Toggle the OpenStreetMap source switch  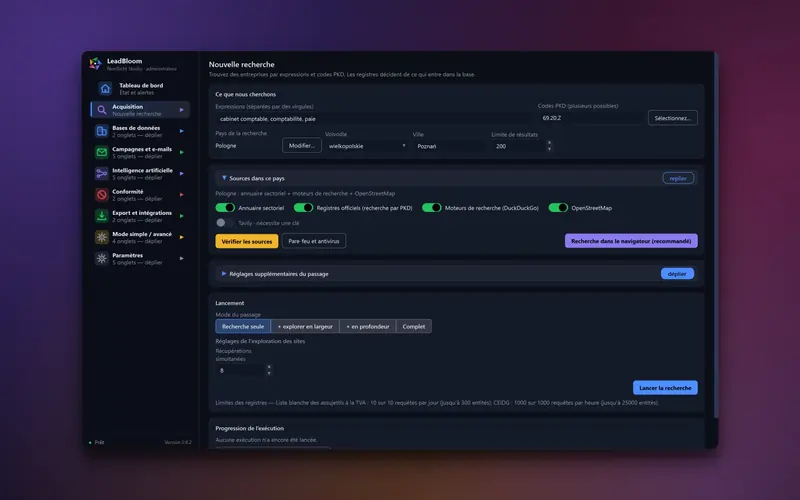(x=558, y=208)
